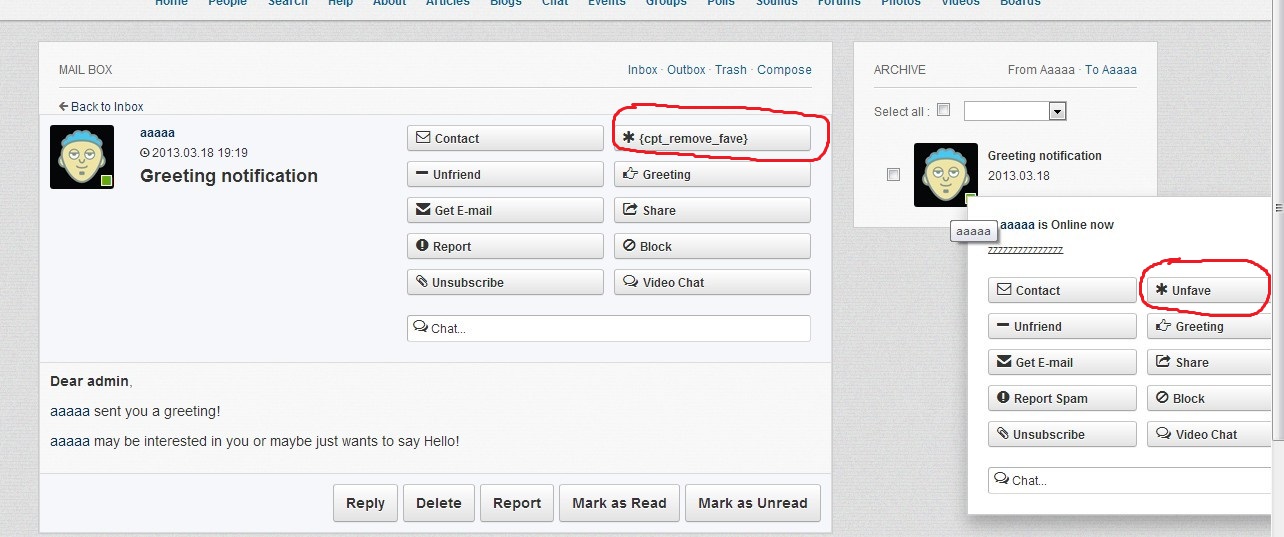Click Video Chat in the profile popup

point(1209,434)
